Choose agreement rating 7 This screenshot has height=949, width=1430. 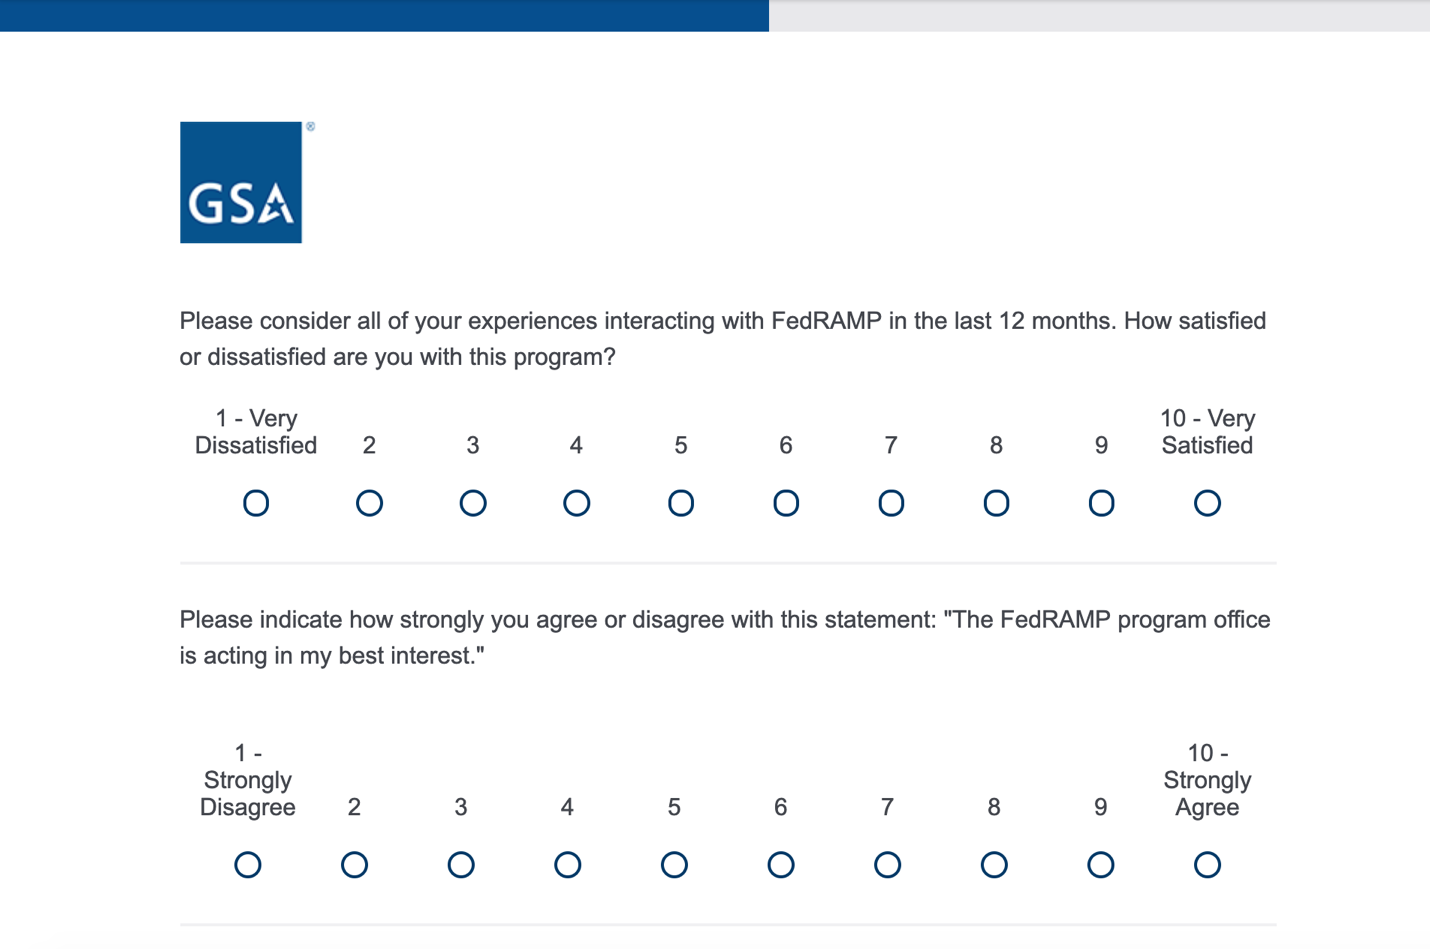tap(887, 865)
